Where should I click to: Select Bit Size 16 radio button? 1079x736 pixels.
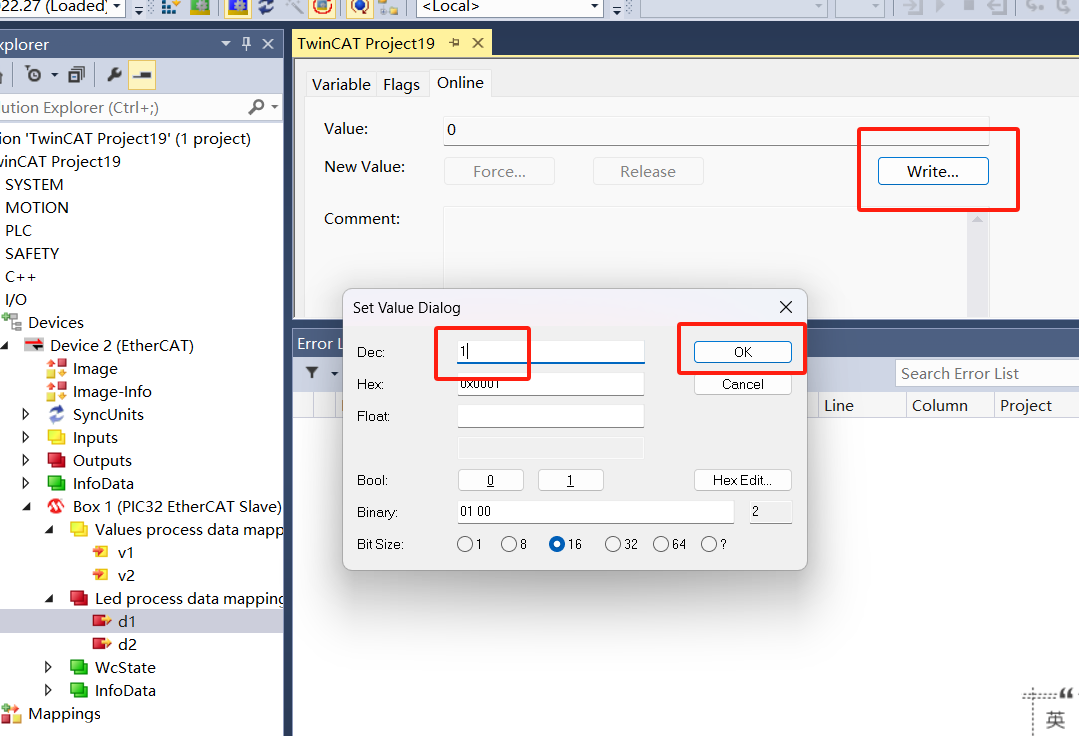click(x=557, y=544)
